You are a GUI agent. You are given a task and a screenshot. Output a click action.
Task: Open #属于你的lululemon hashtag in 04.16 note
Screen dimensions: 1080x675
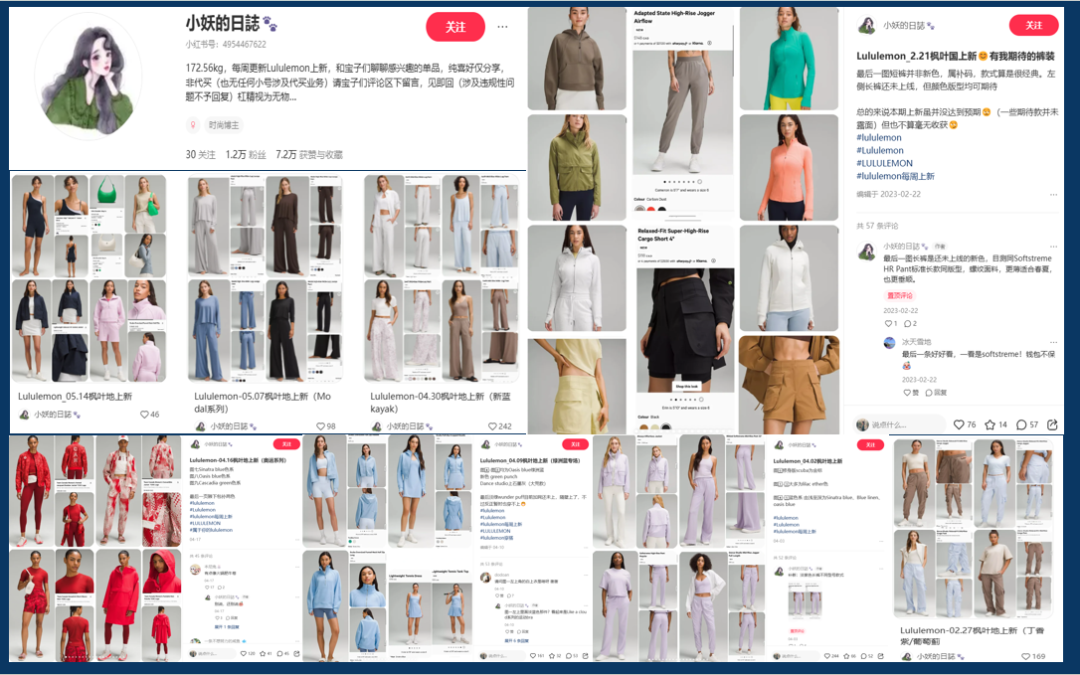coord(211,530)
